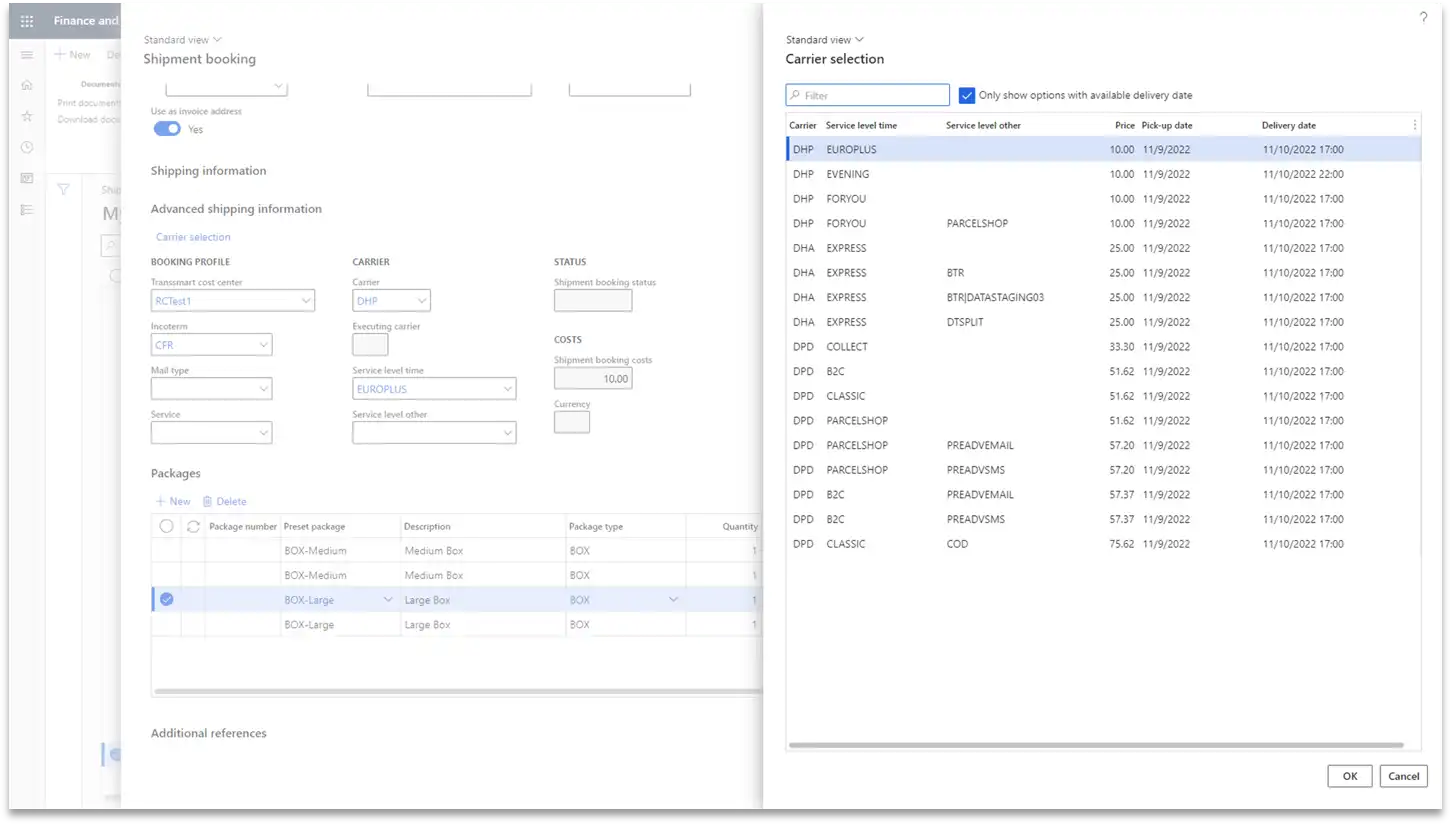The width and height of the screenshot is (1451, 824).
Task: Select DHA EXPRESS BTR|DATASTAGING03 row
Action: coord(1103,297)
